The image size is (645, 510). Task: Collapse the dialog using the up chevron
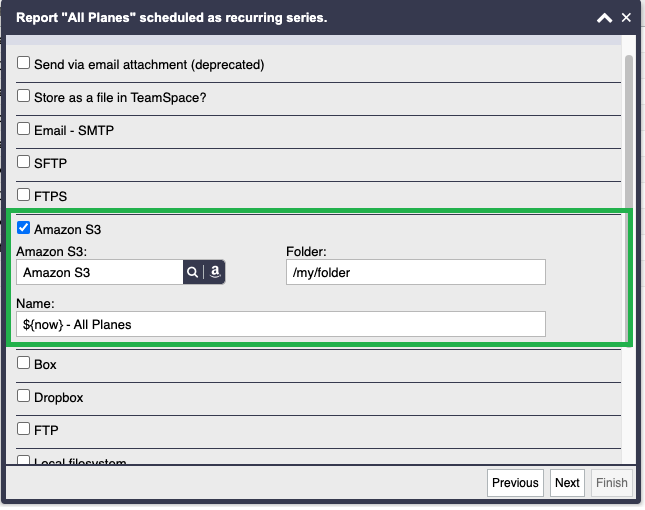pos(604,18)
